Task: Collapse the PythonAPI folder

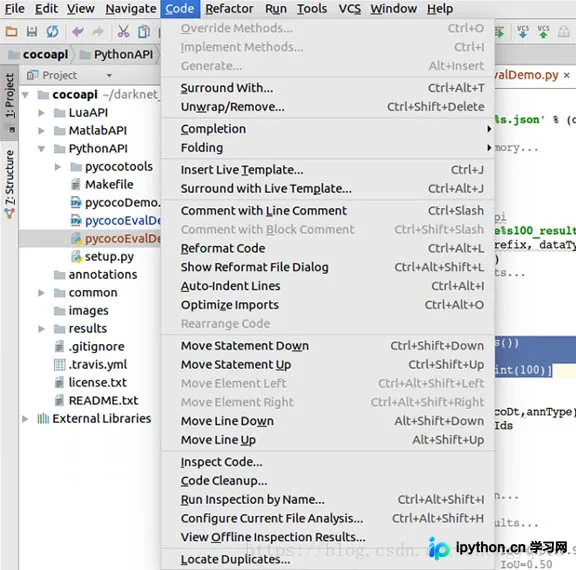Action: point(42,149)
